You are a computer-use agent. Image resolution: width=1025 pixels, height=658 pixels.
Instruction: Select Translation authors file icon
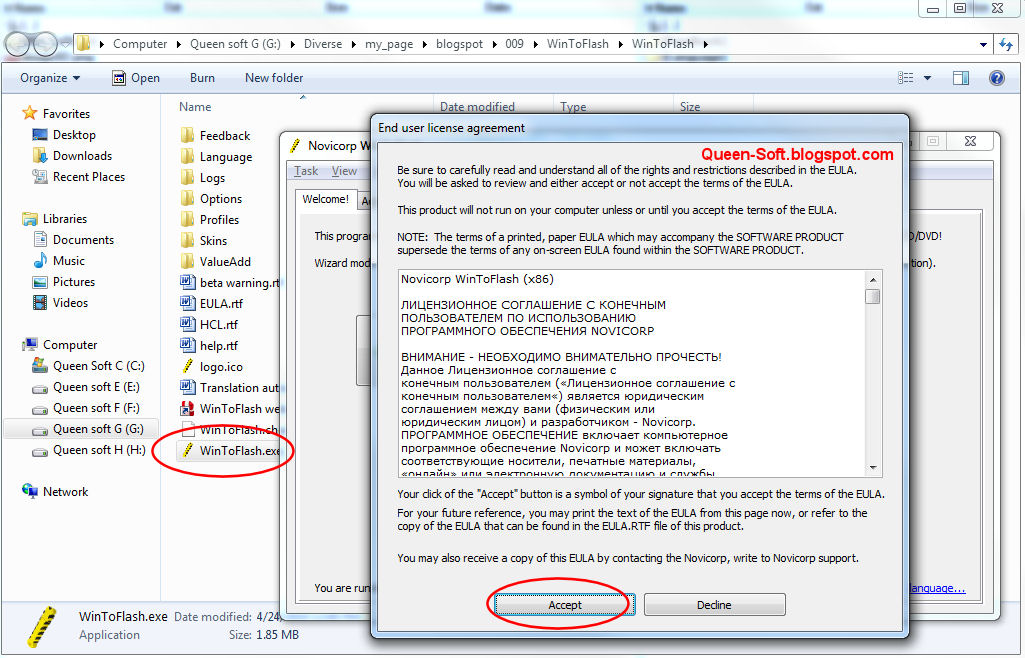pos(188,387)
